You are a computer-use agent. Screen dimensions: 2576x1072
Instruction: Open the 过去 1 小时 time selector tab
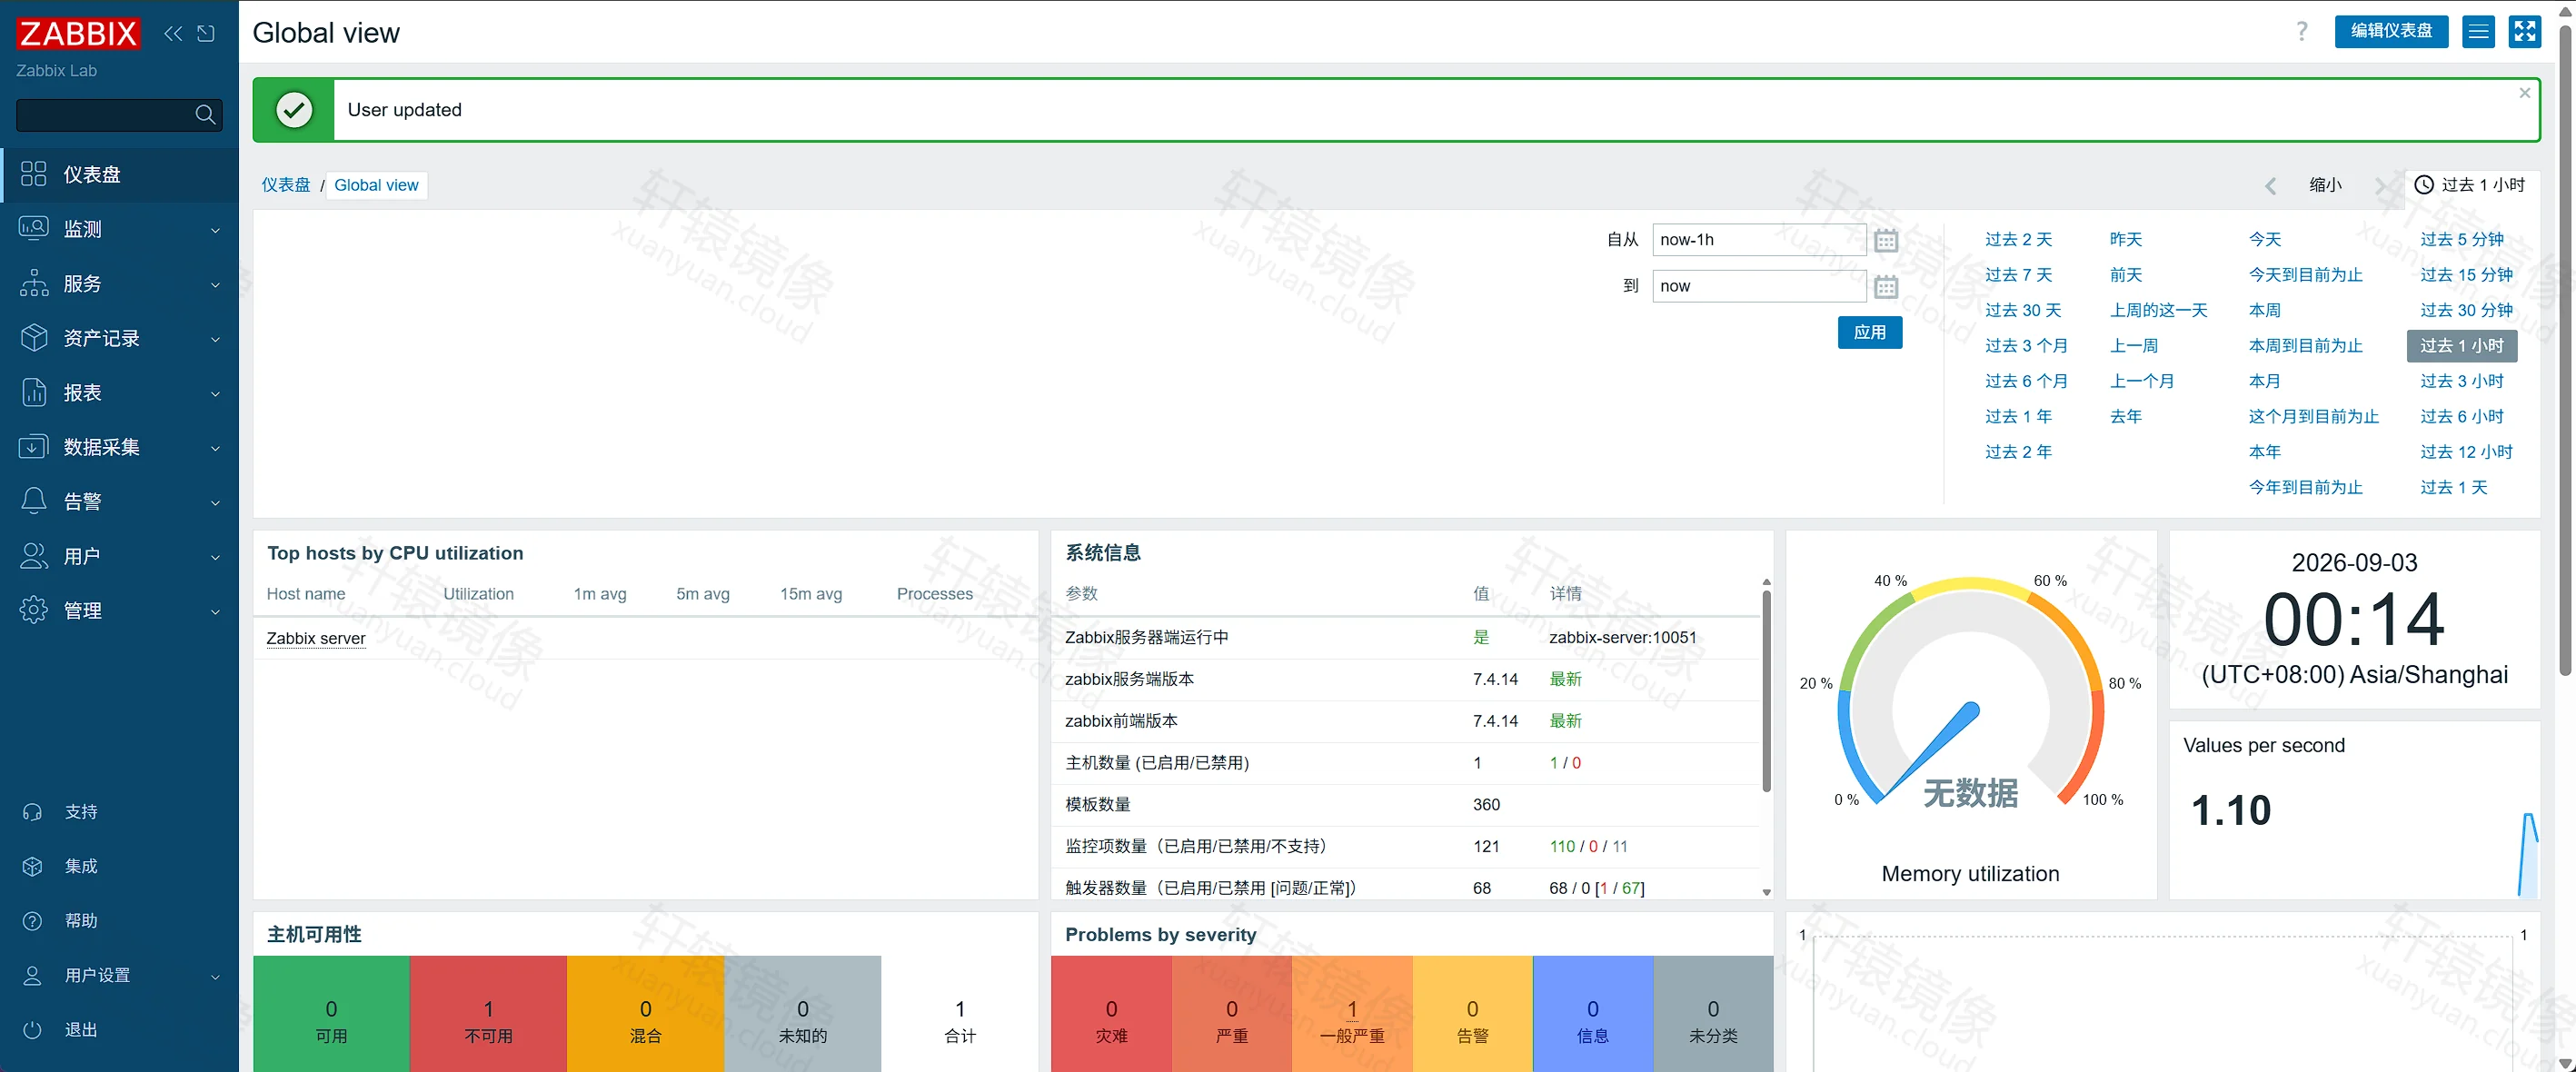(2470, 185)
